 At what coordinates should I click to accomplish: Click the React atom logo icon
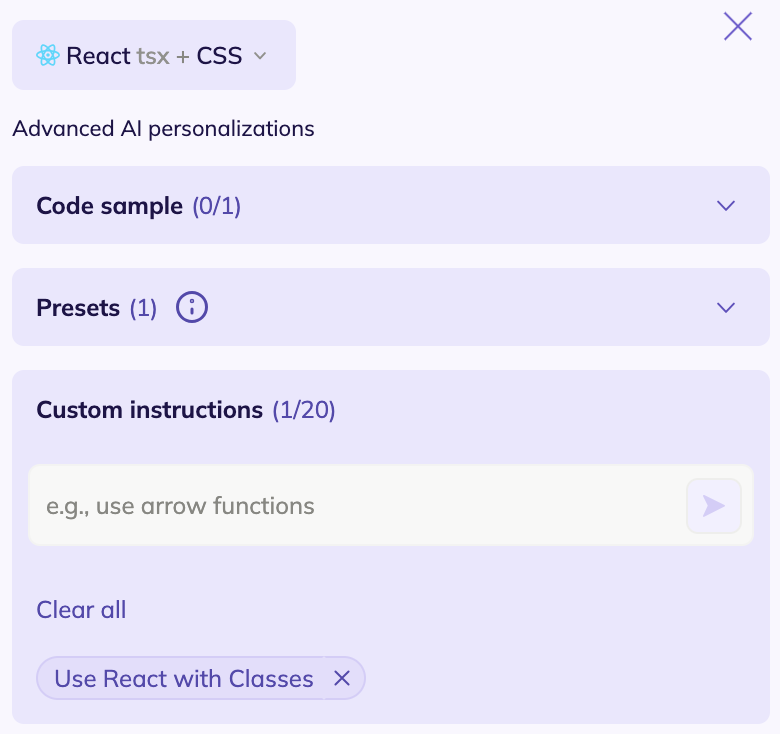[x=47, y=56]
